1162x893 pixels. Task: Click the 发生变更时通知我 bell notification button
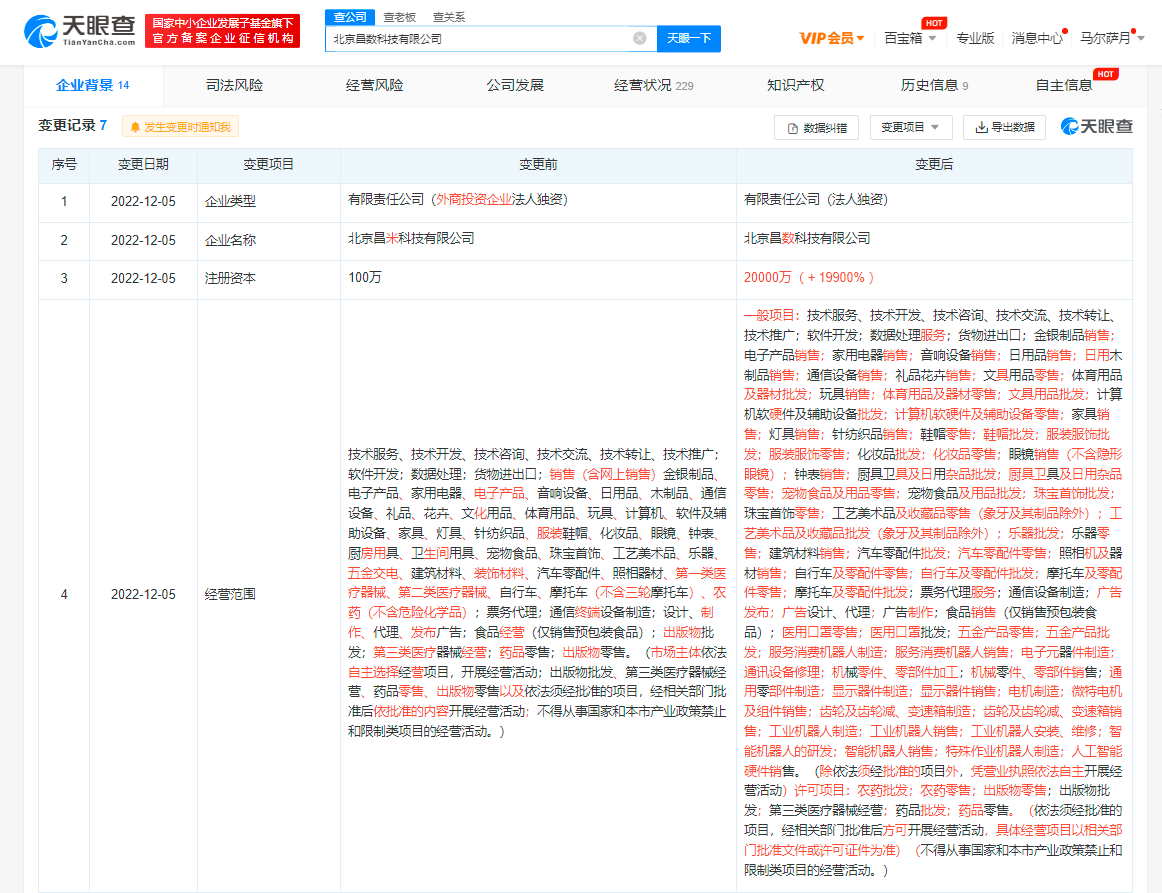180,127
